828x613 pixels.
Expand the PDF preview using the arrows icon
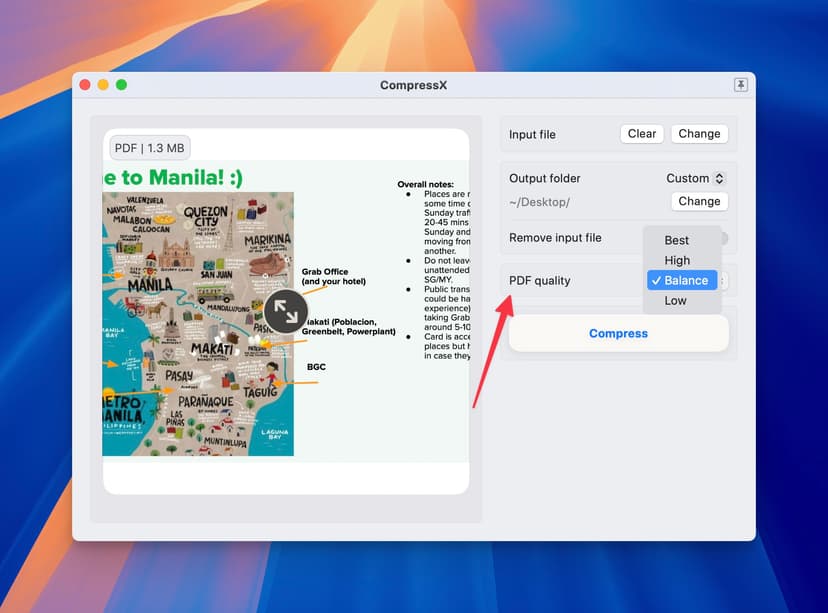pyautogui.click(x=286, y=311)
